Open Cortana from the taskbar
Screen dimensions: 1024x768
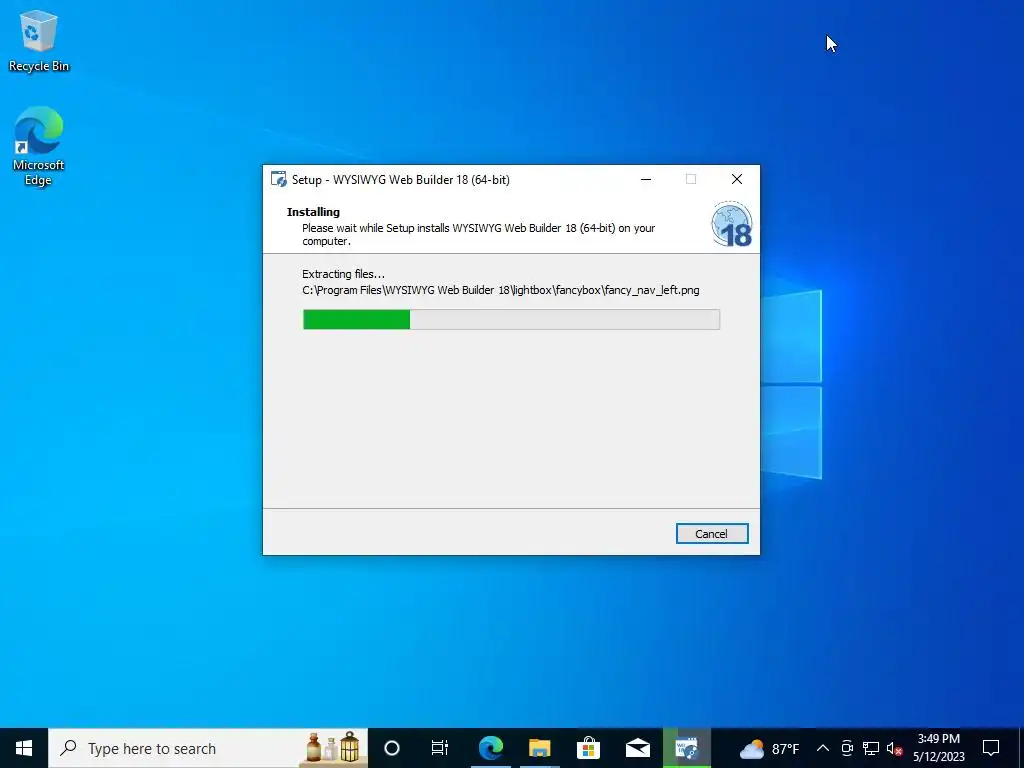click(x=392, y=748)
